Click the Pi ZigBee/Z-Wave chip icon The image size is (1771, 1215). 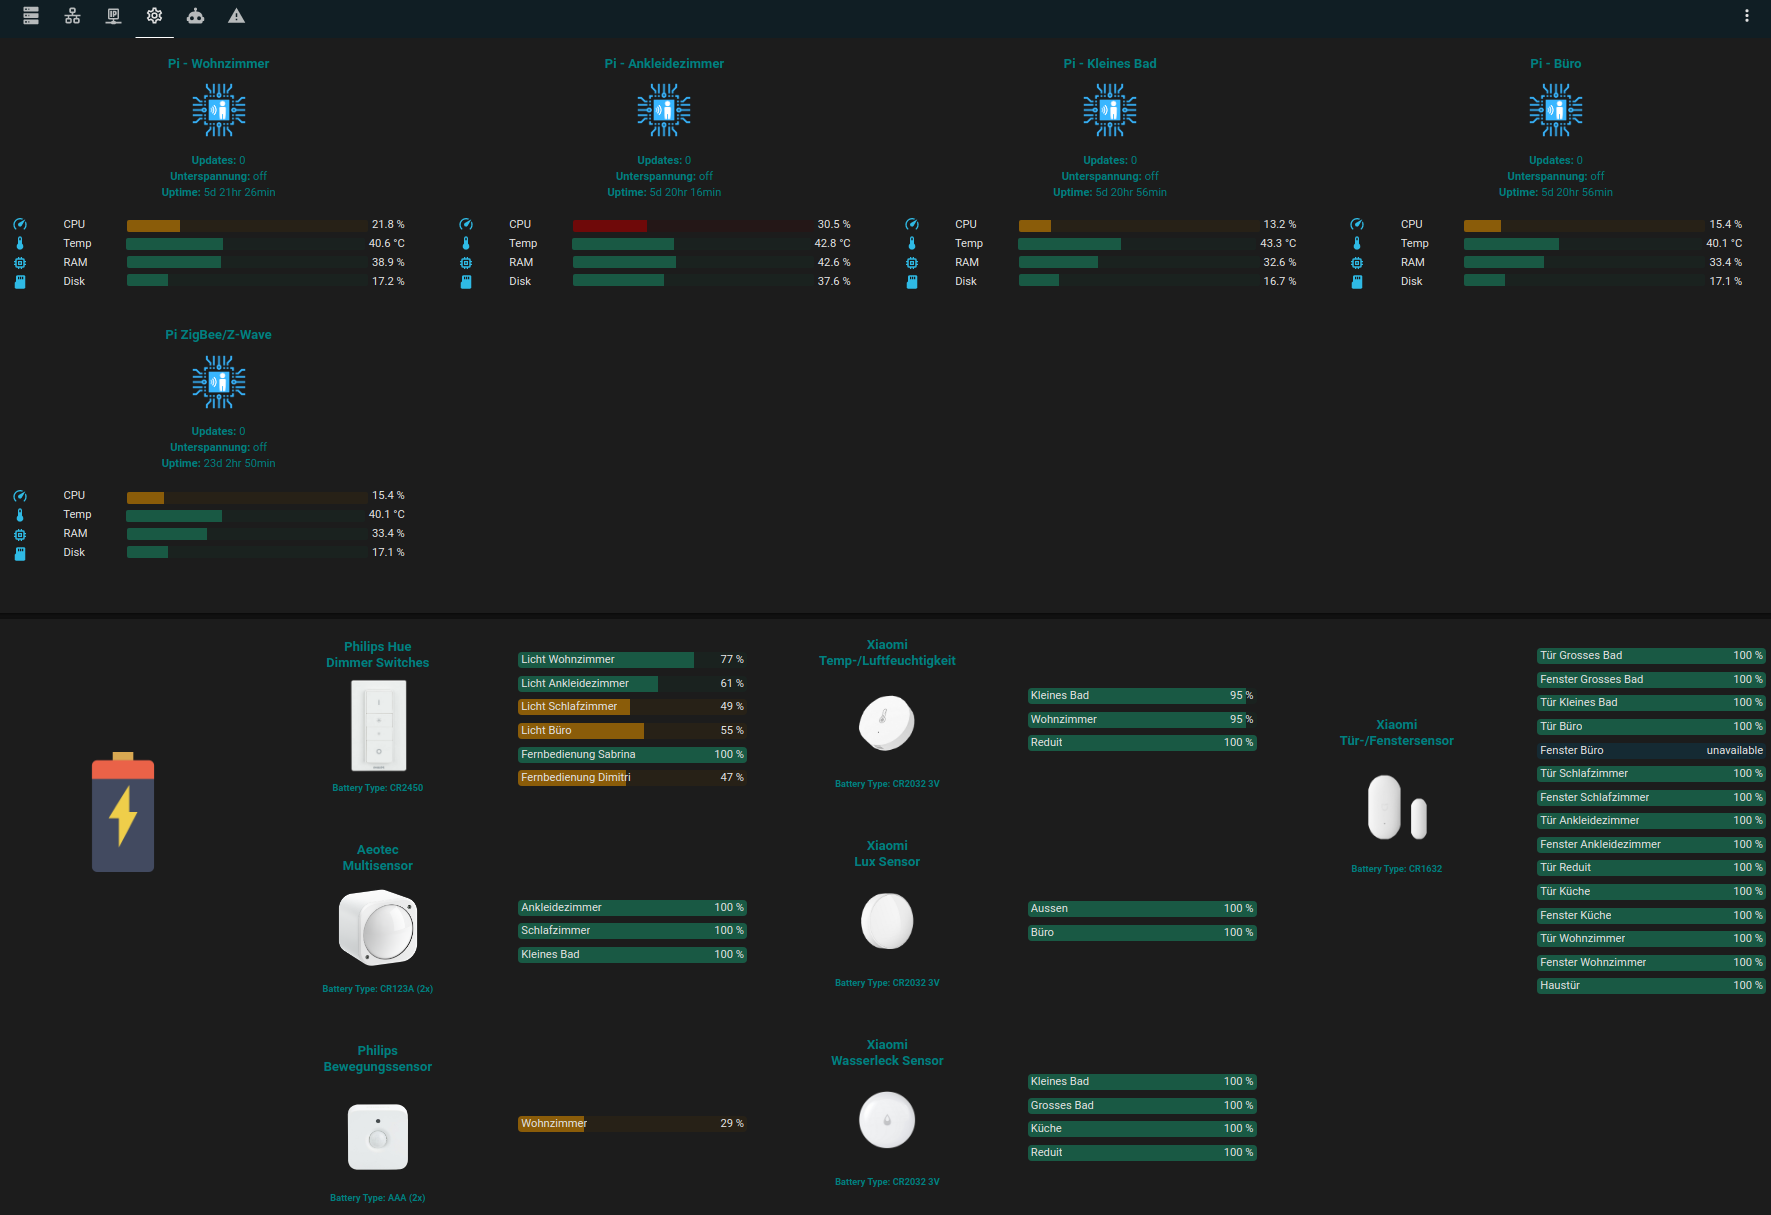tap(218, 382)
